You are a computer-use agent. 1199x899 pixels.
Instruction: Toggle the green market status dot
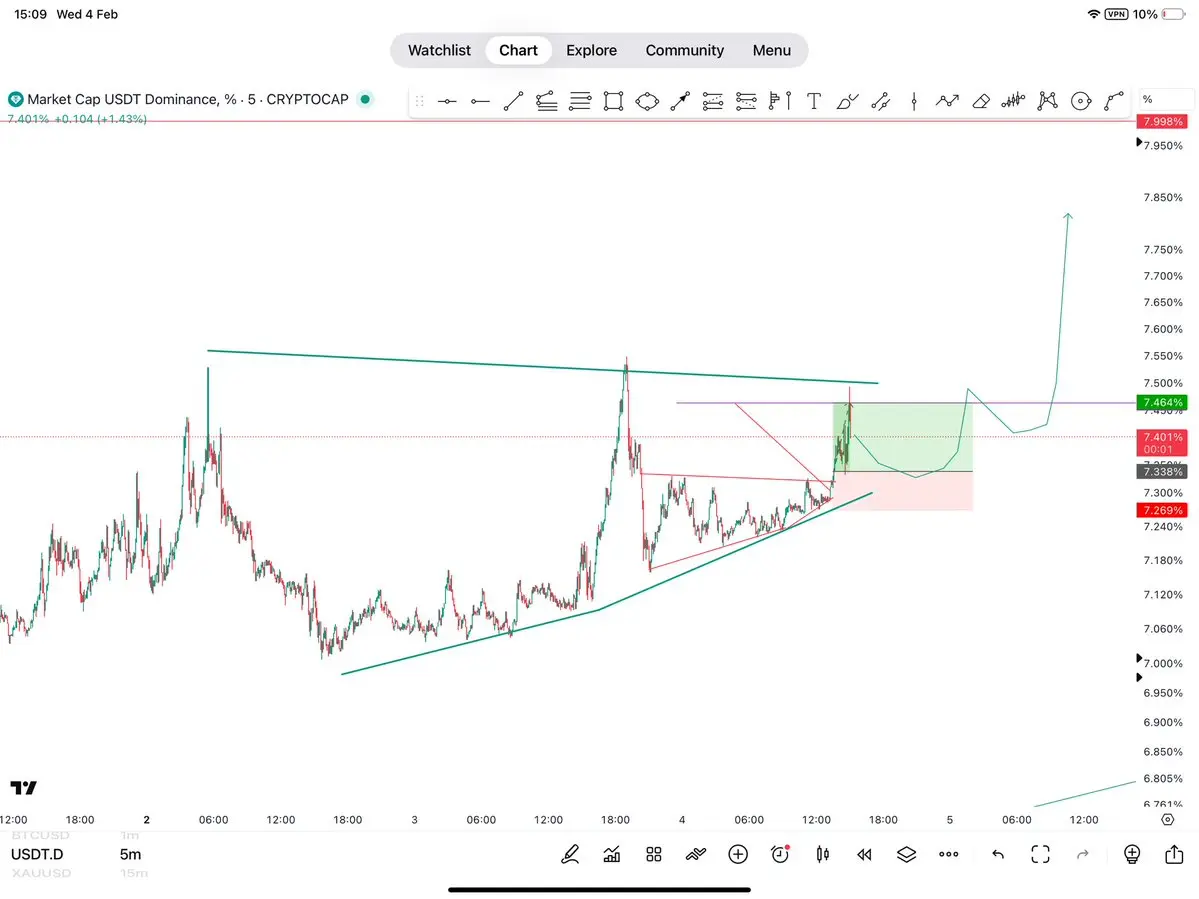[x=366, y=99]
